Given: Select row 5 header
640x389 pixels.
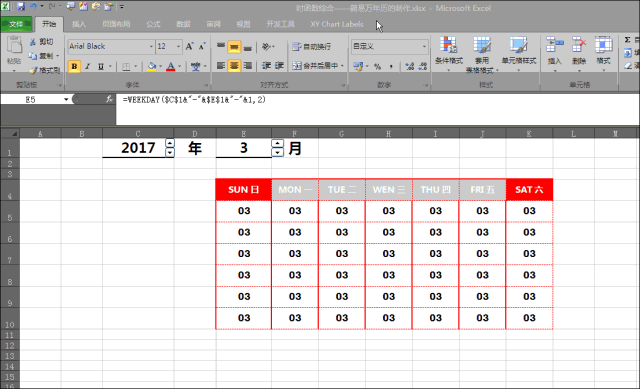Looking at the screenshot, I should pyautogui.click(x=10, y=211).
